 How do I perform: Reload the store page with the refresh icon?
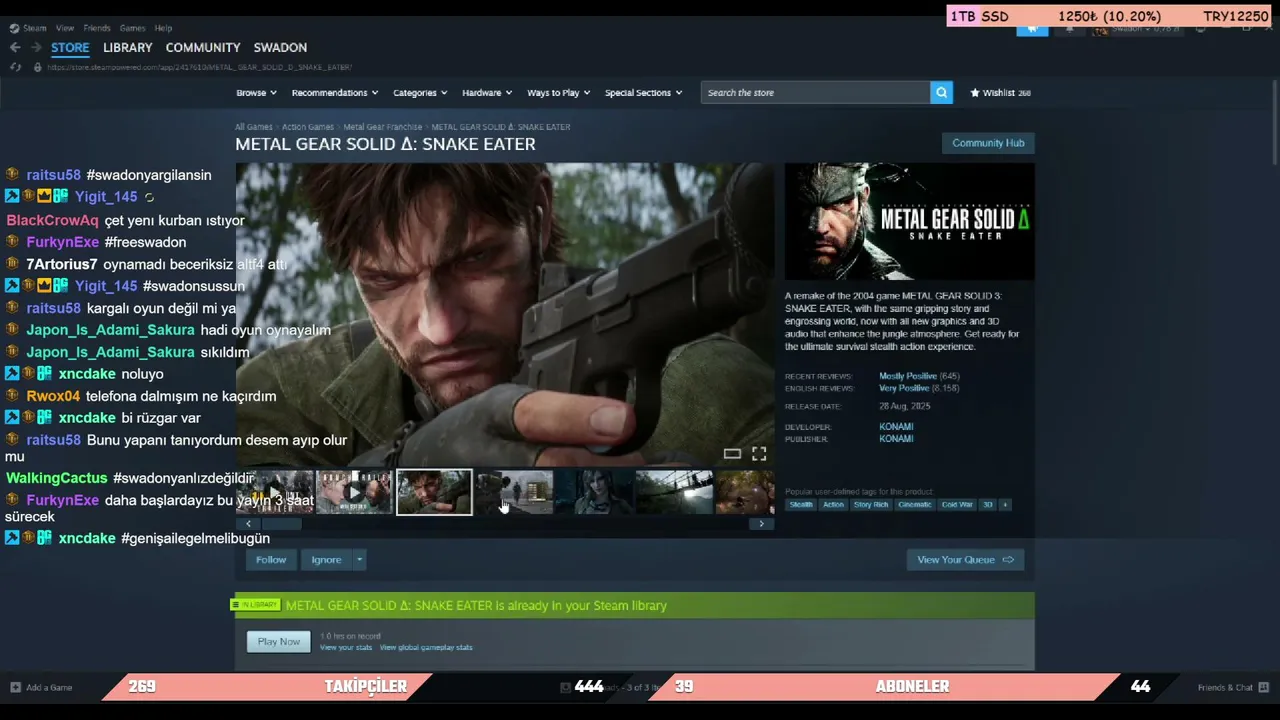click(x=15, y=67)
